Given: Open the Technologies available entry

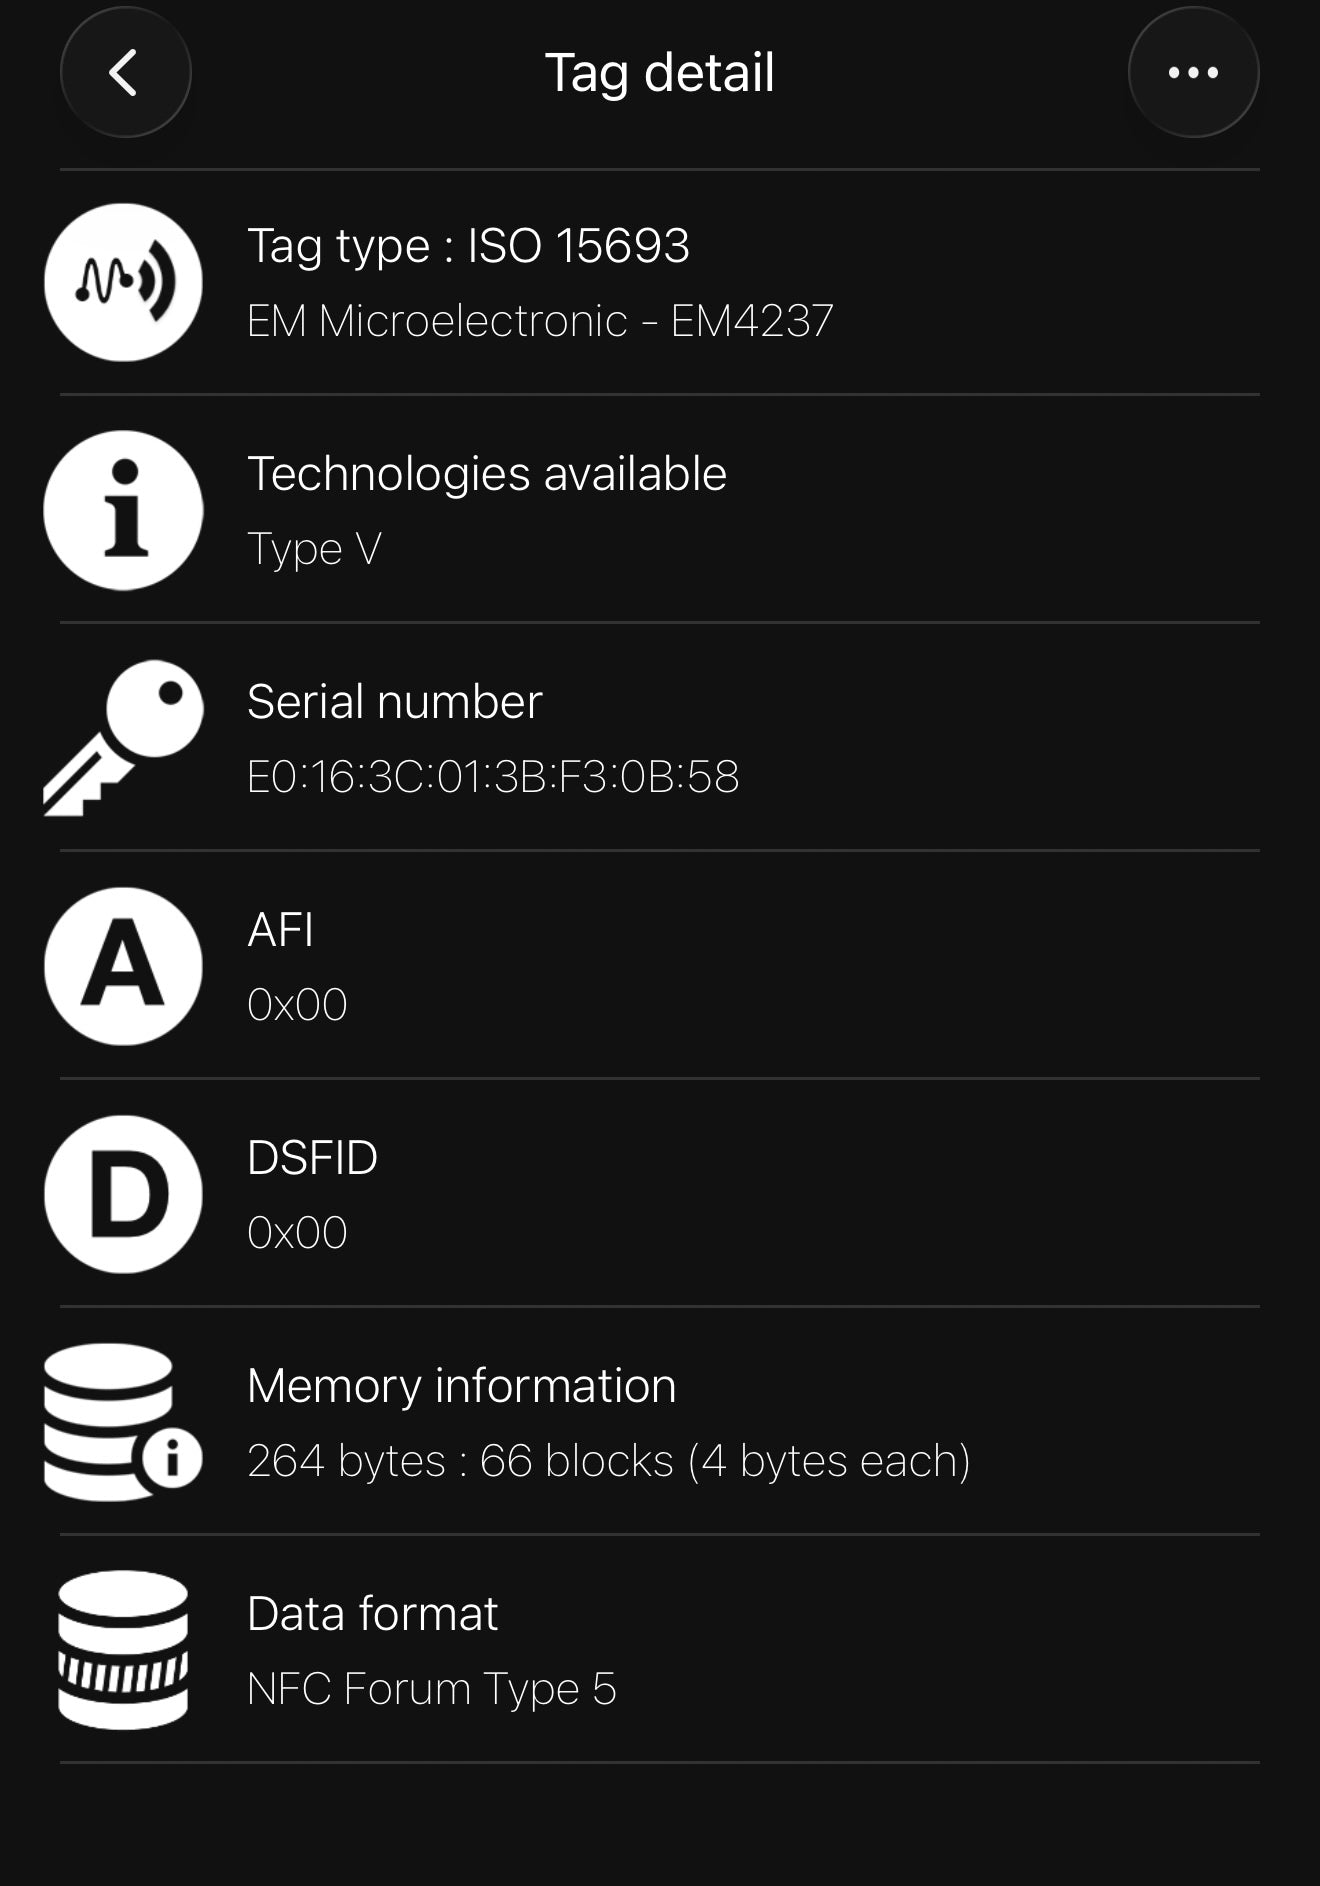Looking at the screenshot, I should pyautogui.click(x=660, y=510).
